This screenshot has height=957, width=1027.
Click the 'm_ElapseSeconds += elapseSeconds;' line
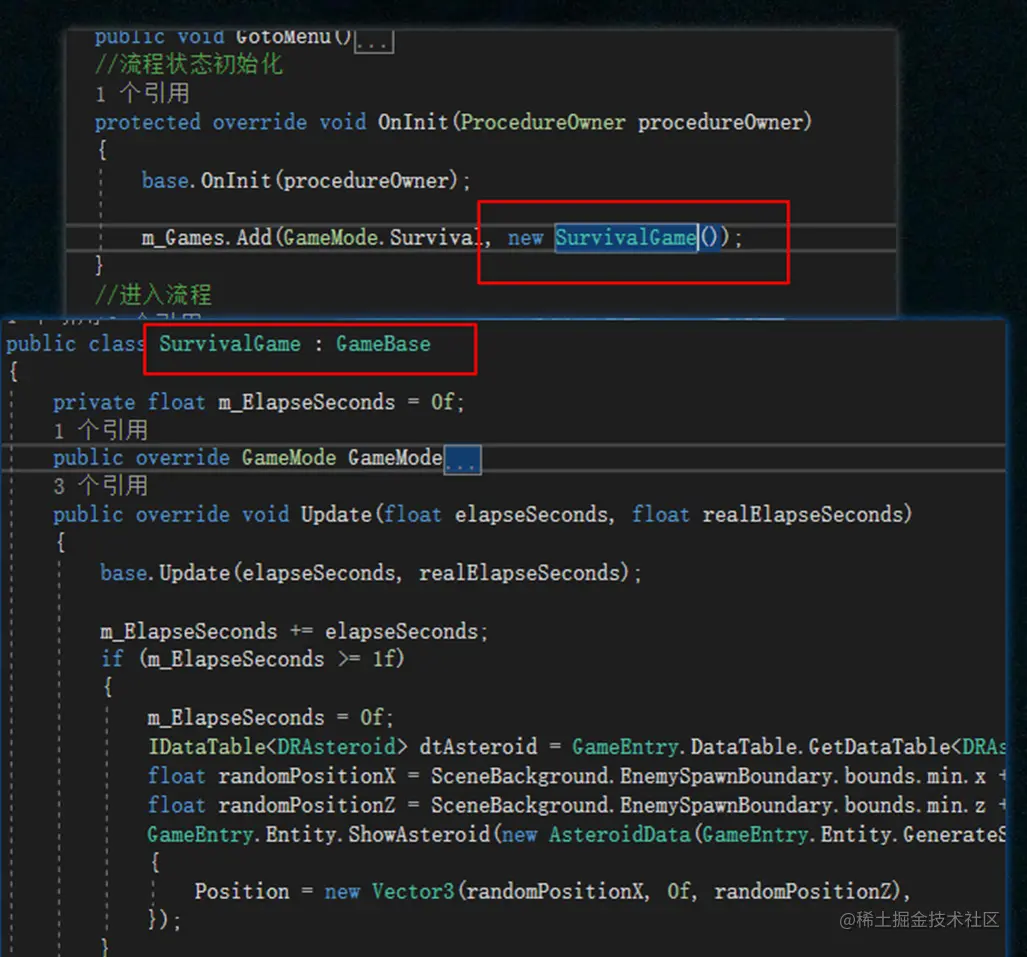click(x=294, y=631)
